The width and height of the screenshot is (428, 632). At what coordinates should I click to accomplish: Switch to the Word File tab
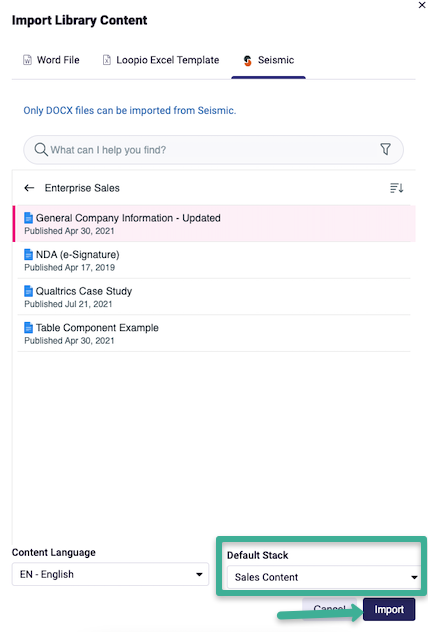[51, 60]
